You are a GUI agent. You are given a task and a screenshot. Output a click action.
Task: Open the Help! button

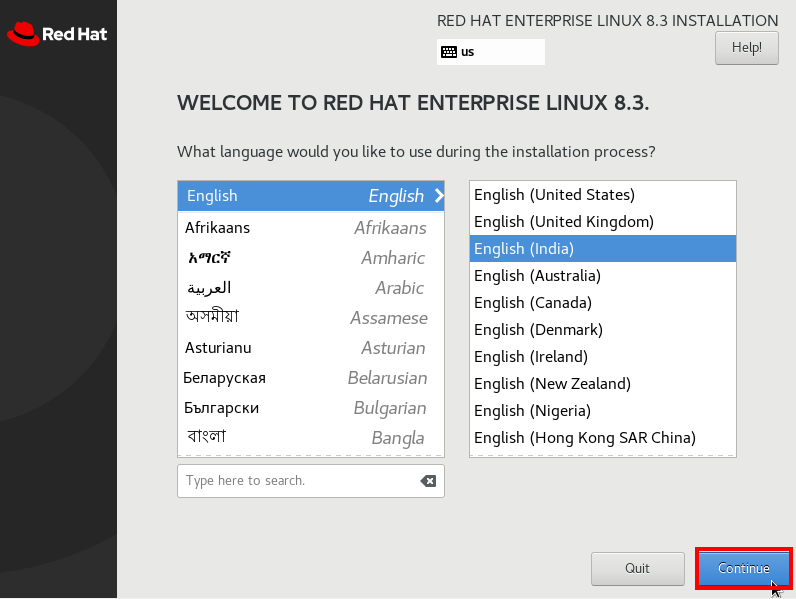[x=746, y=48]
